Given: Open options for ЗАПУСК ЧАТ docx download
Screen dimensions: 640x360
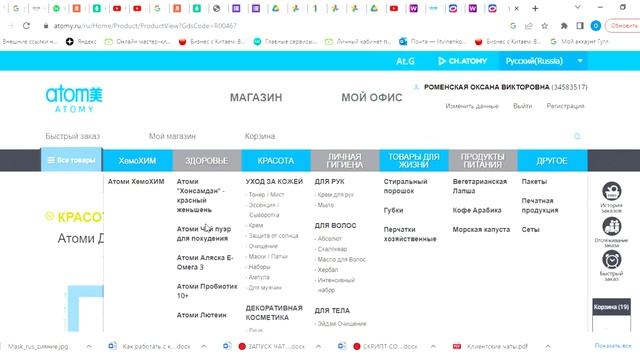Looking at the screenshot, I should pyautogui.click(x=318, y=346).
